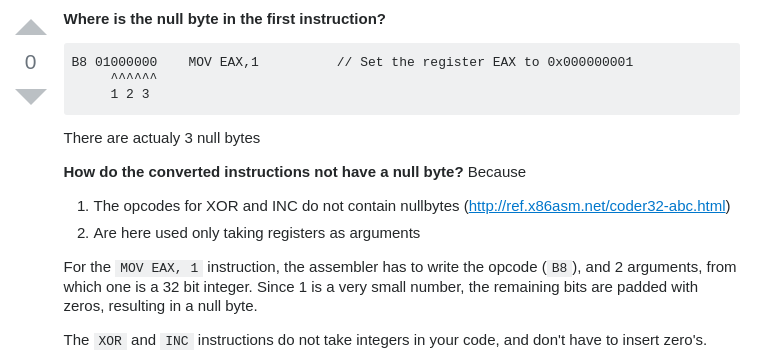Click the inline XOR code snippet
Screen dimensions: 757x360
[x=110, y=341]
